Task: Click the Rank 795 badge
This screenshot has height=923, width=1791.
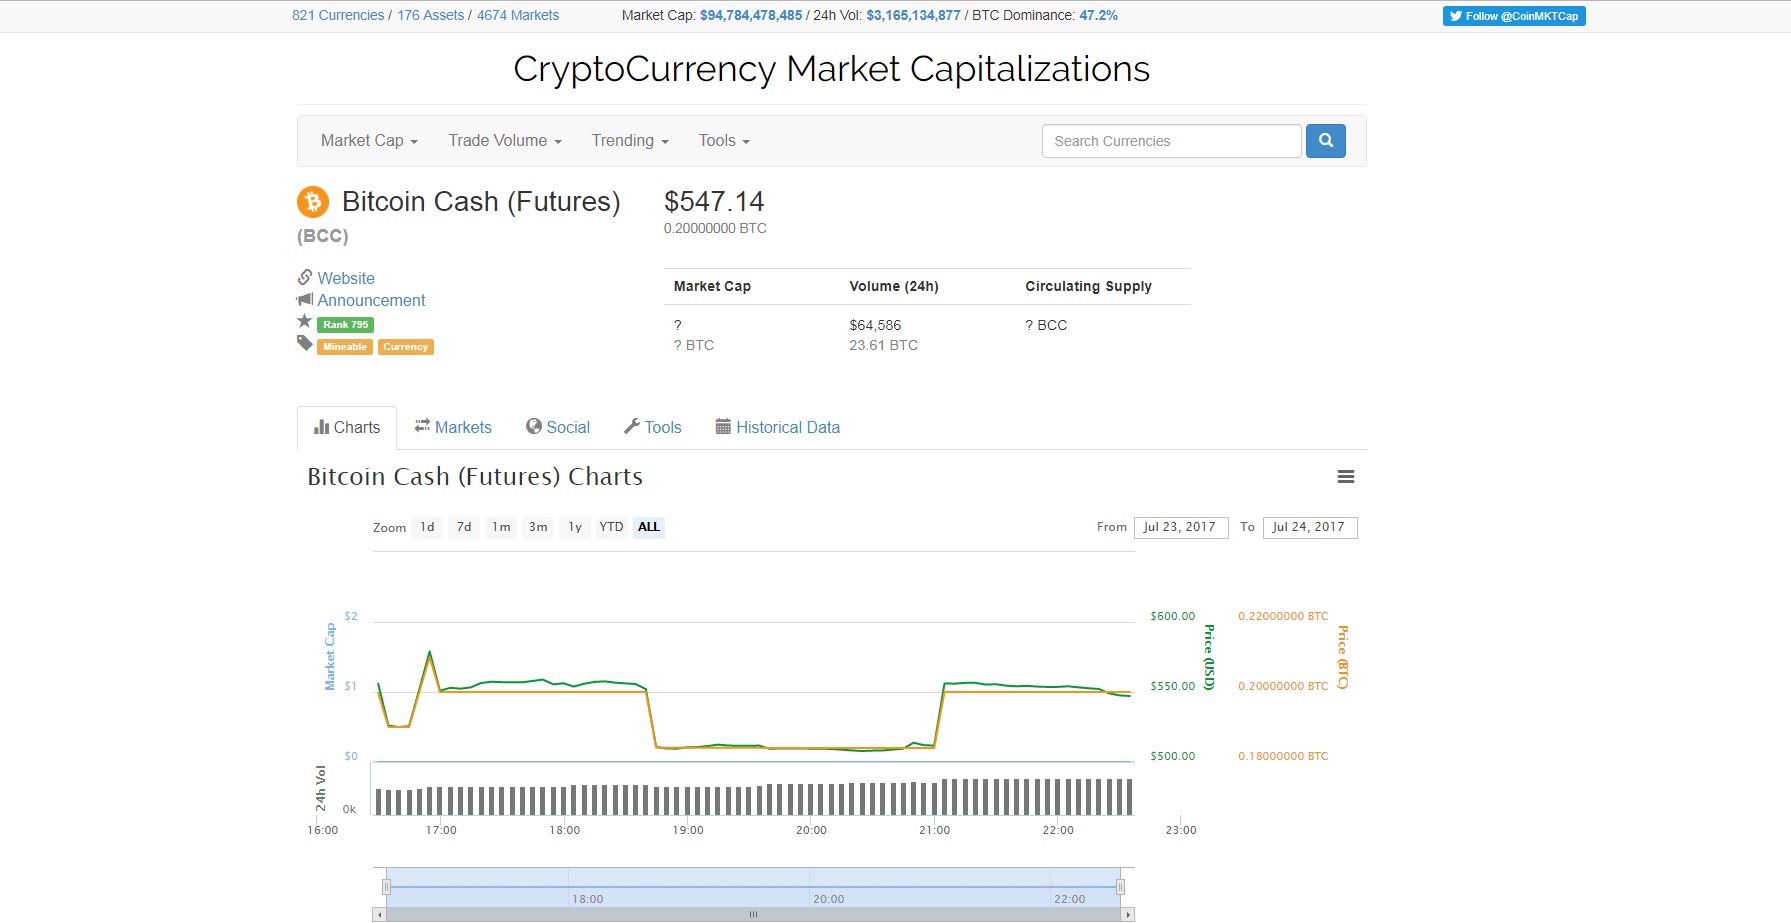Action: pyautogui.click(x=346, y=325)
